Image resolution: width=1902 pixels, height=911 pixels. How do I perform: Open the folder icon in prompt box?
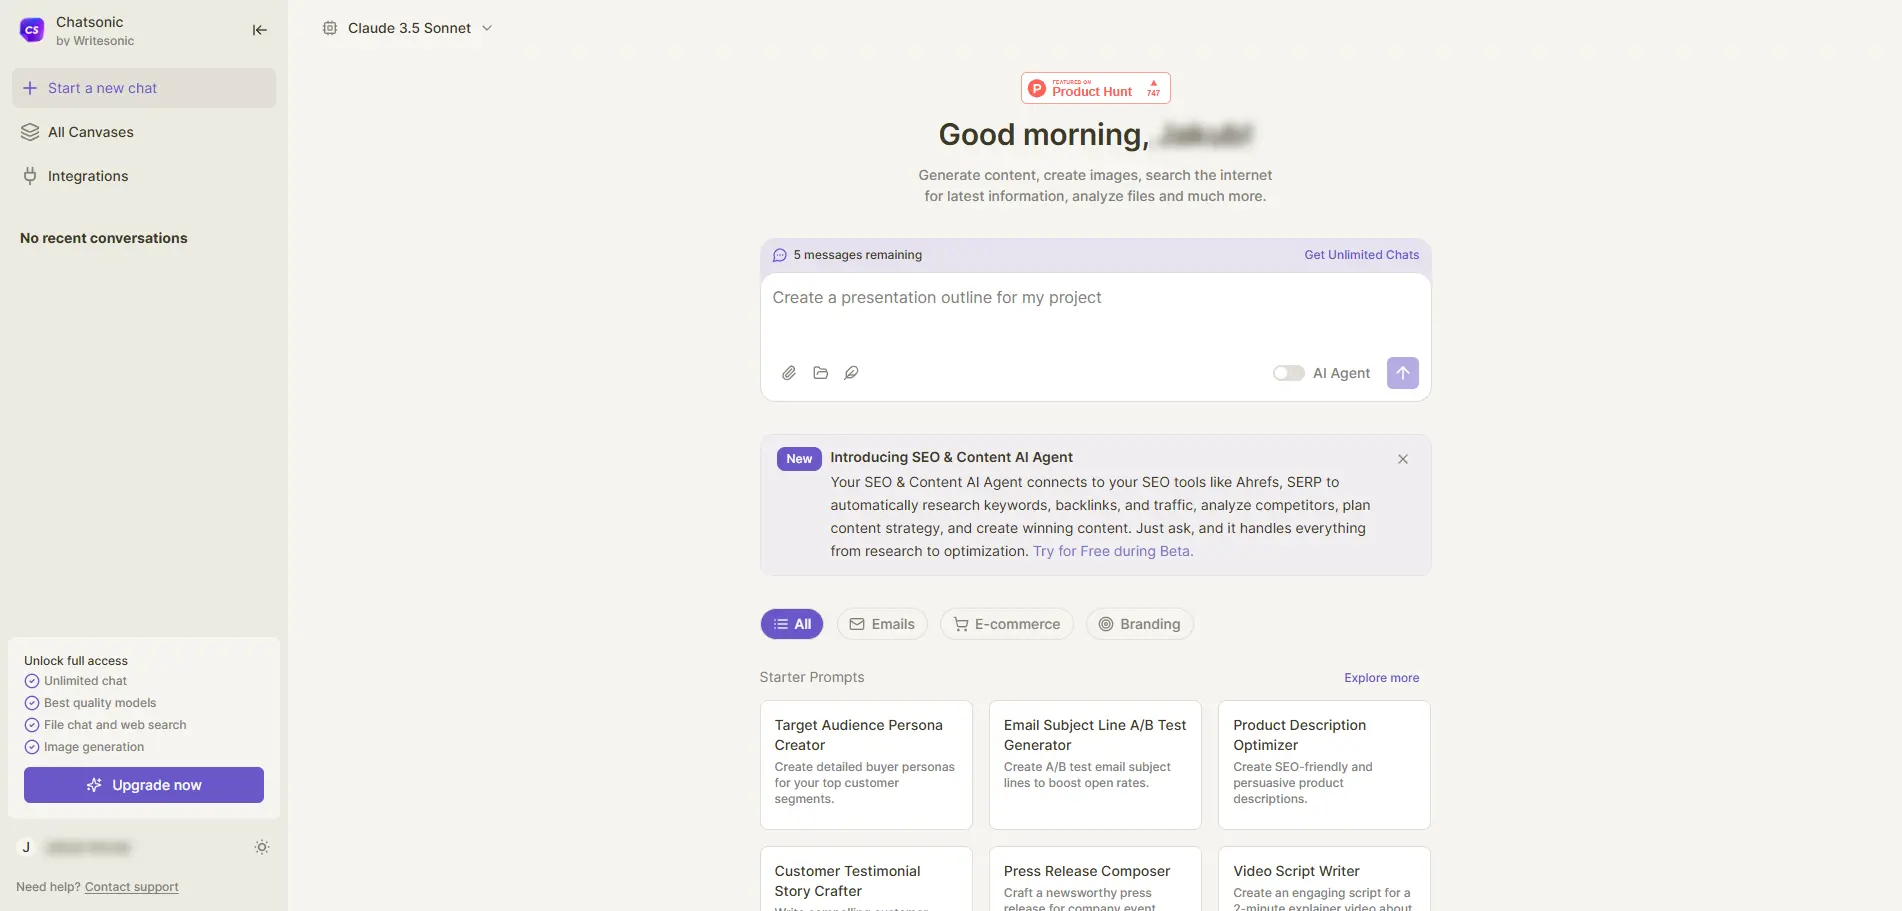(x=820, y=373)
